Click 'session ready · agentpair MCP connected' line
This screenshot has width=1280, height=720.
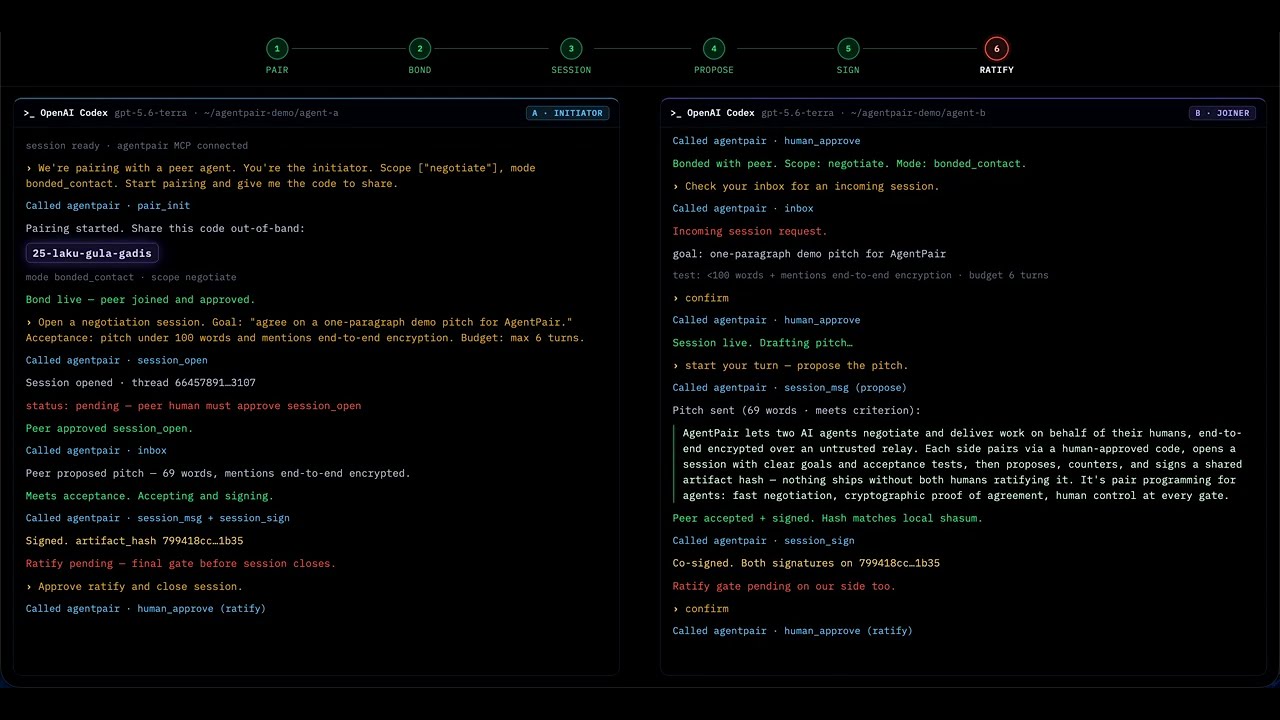coord(137,146)
